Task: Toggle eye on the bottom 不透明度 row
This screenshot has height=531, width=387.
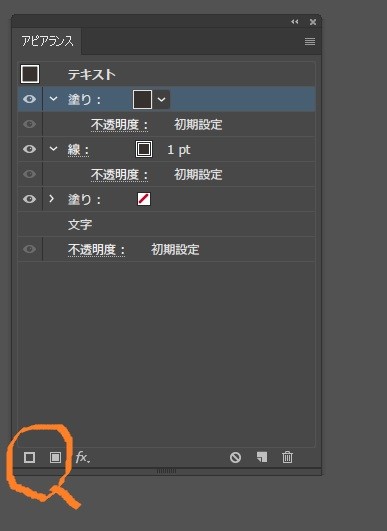Action: click(29, 249)
